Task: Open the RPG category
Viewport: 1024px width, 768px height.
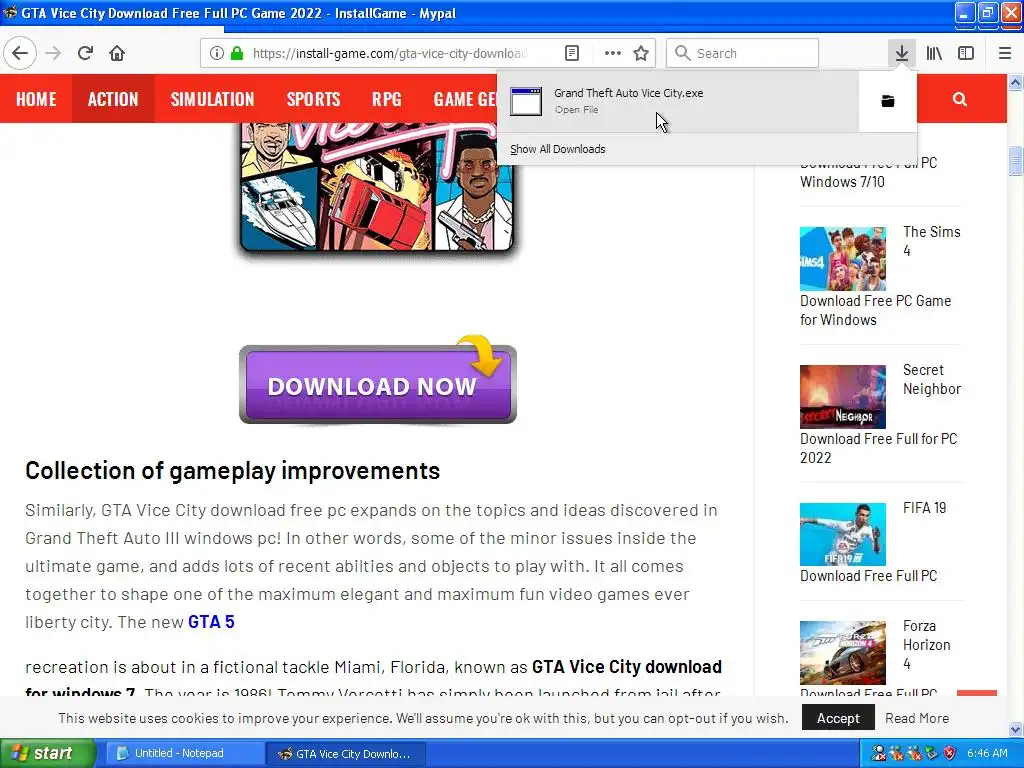Action: (387, 99)
